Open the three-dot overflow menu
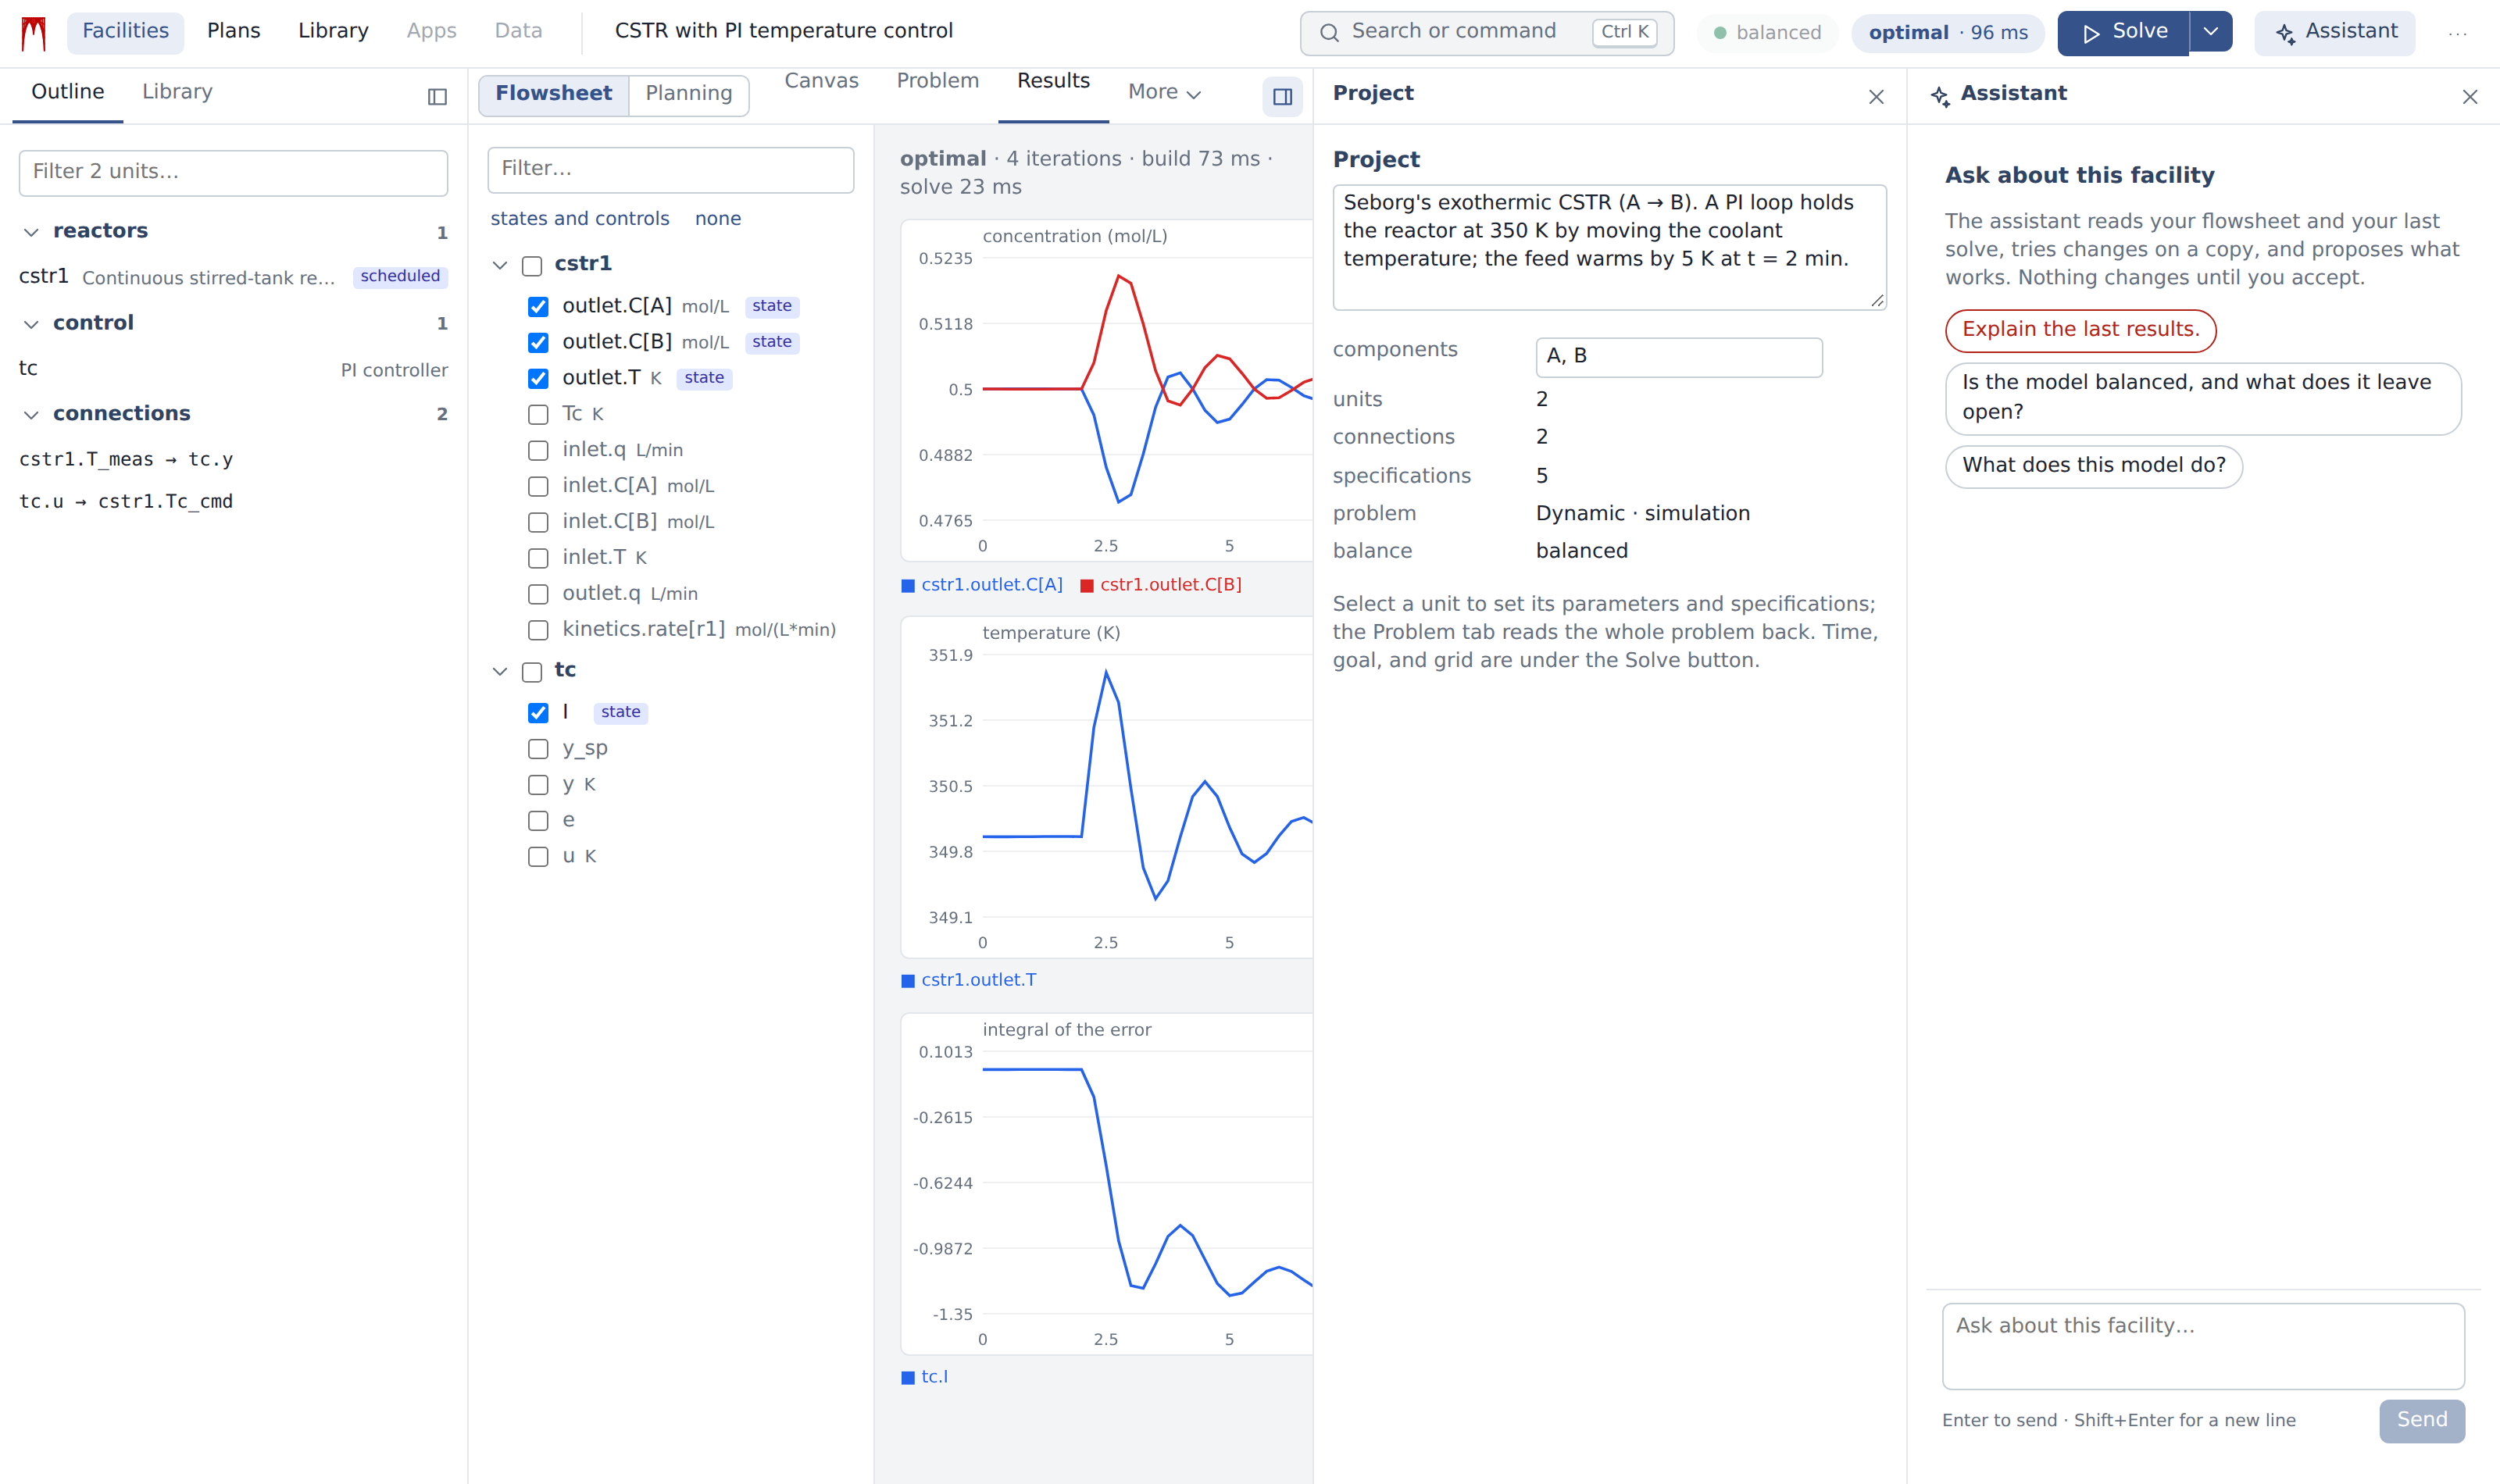This screenshot has width=2500, height=1484. pos(2458,33)
